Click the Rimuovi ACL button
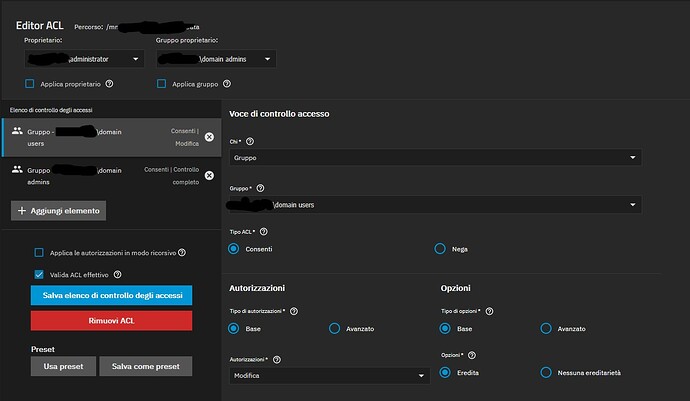The height and width of the screenshot is (401, 690). pos(111,321)
